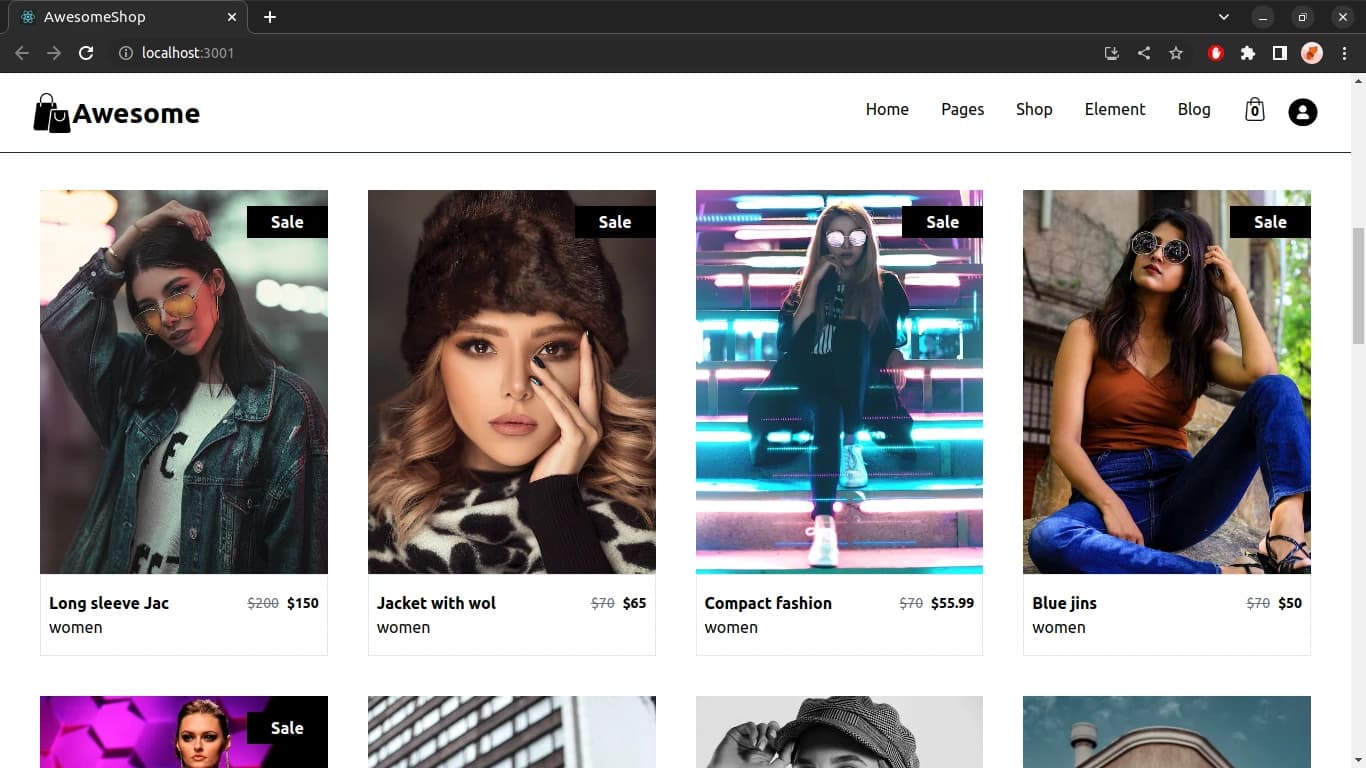Open the purple hexagon product thumbnail

click(184, 732)
